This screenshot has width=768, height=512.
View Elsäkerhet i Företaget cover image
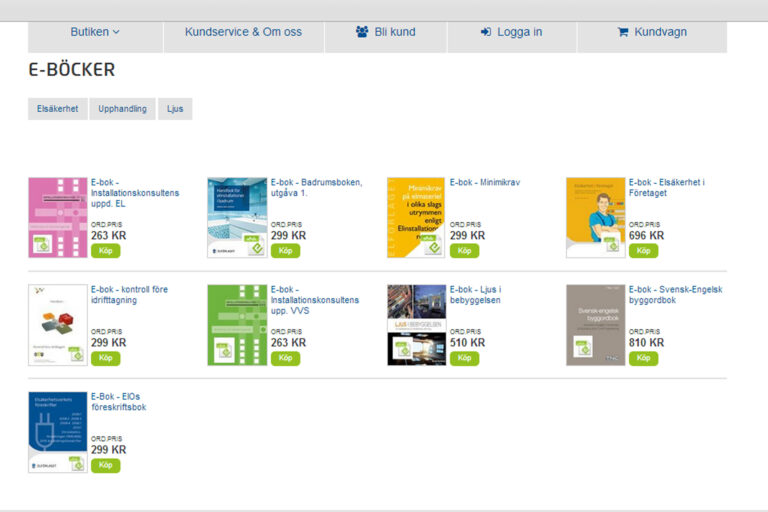(595, 218)
